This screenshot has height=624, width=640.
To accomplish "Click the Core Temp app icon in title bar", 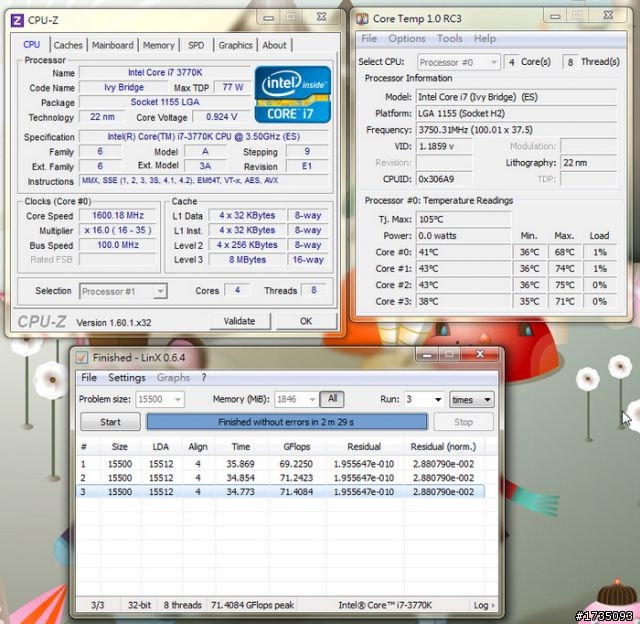I will pos(362,19).
